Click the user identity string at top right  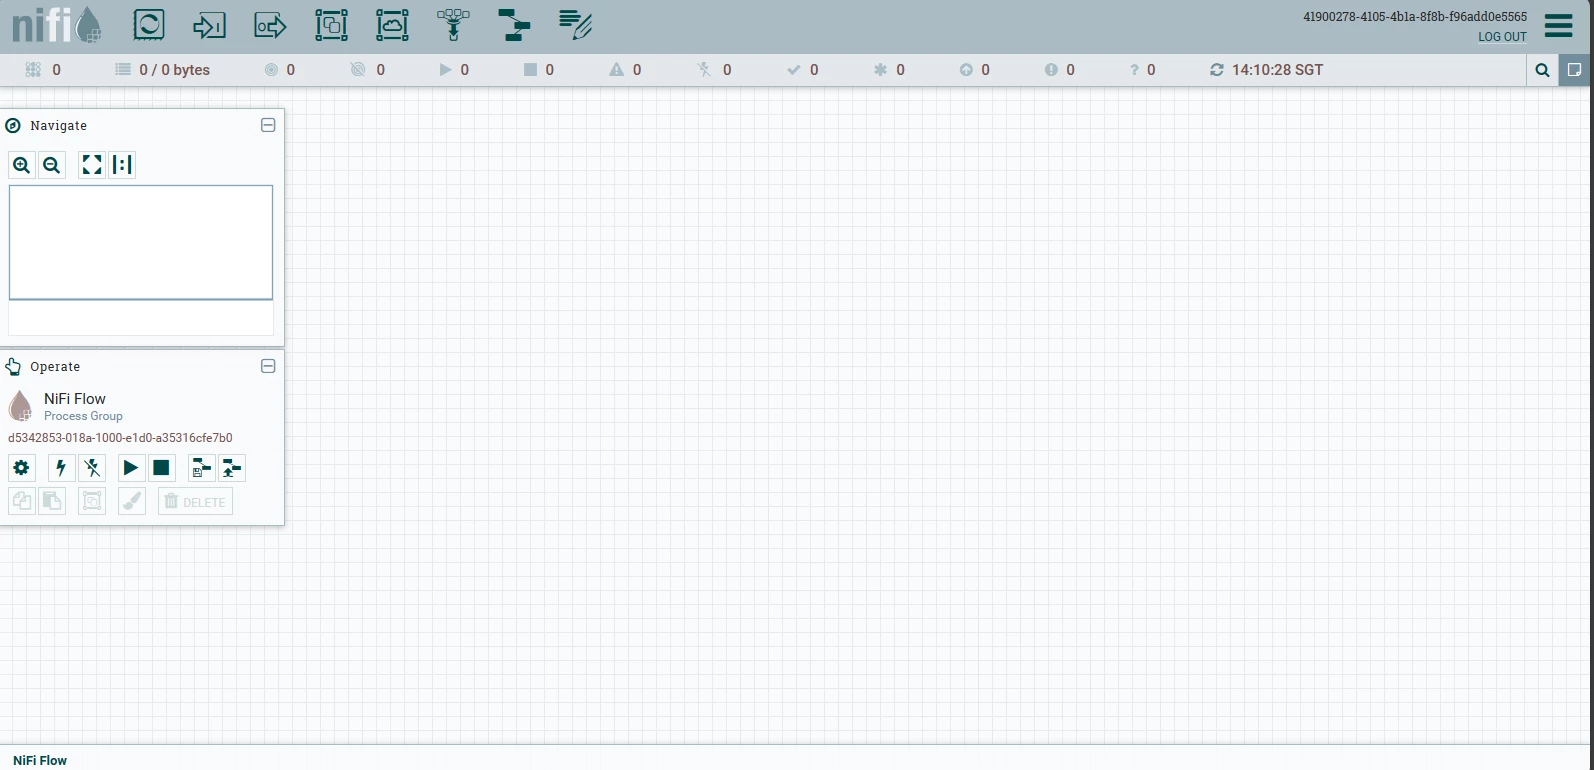coord(1415,17)
